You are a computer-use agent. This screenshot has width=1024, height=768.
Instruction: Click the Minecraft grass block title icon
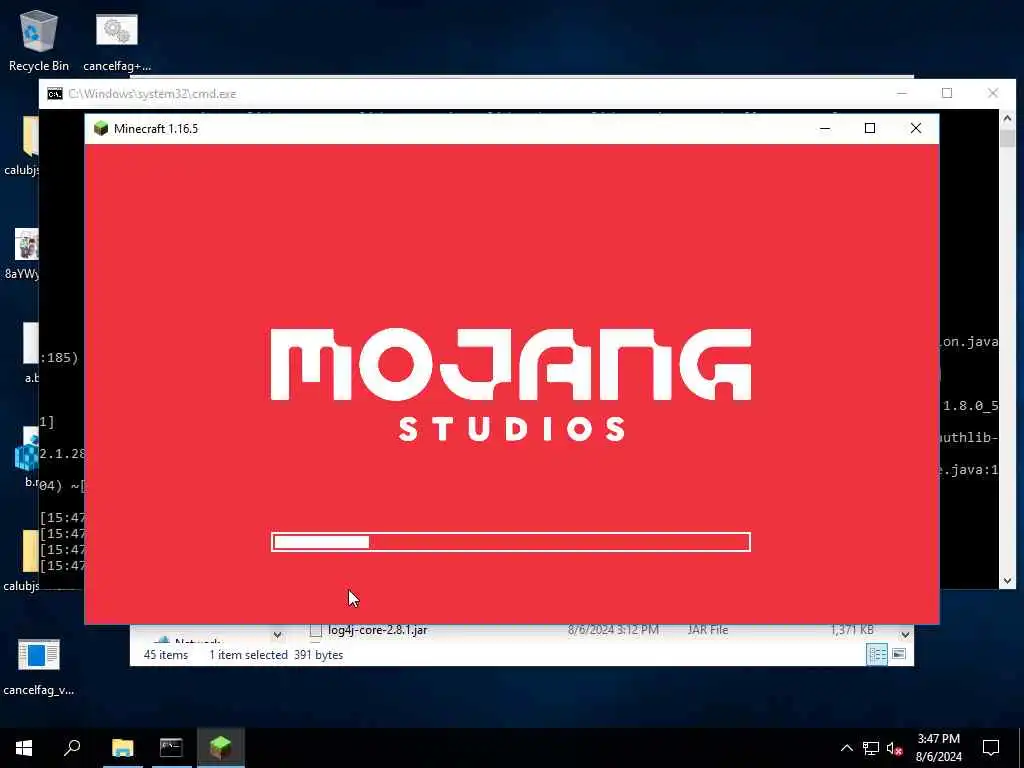[x=101, y=128]
